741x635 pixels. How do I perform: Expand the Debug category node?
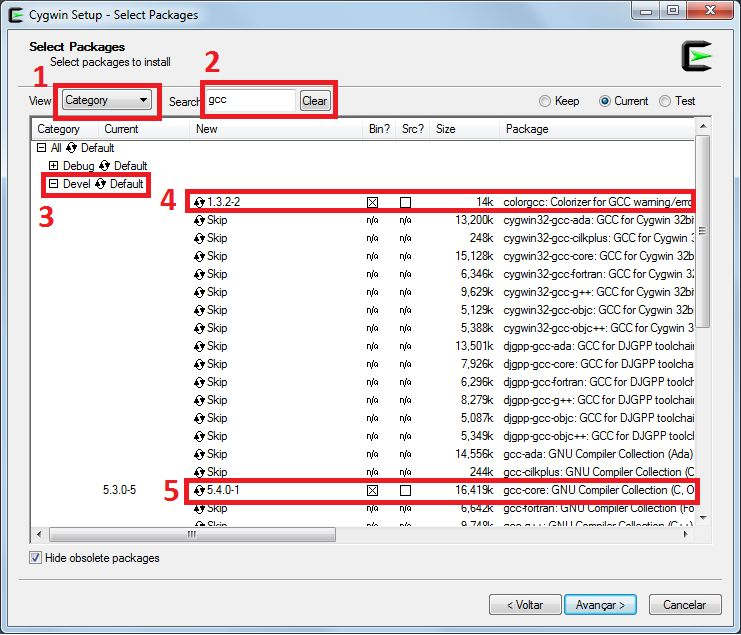pyautogui.click(x=53, y=166)
